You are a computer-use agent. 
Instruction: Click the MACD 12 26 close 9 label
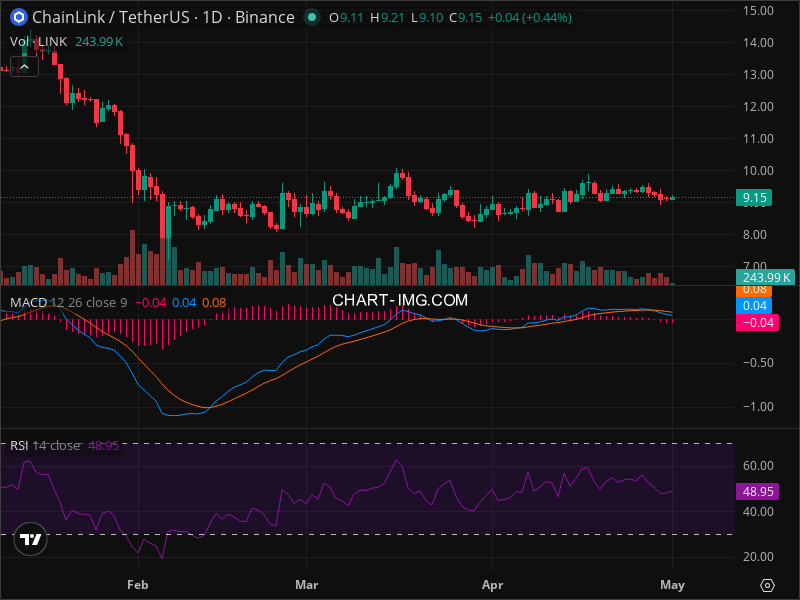[68, 303]
